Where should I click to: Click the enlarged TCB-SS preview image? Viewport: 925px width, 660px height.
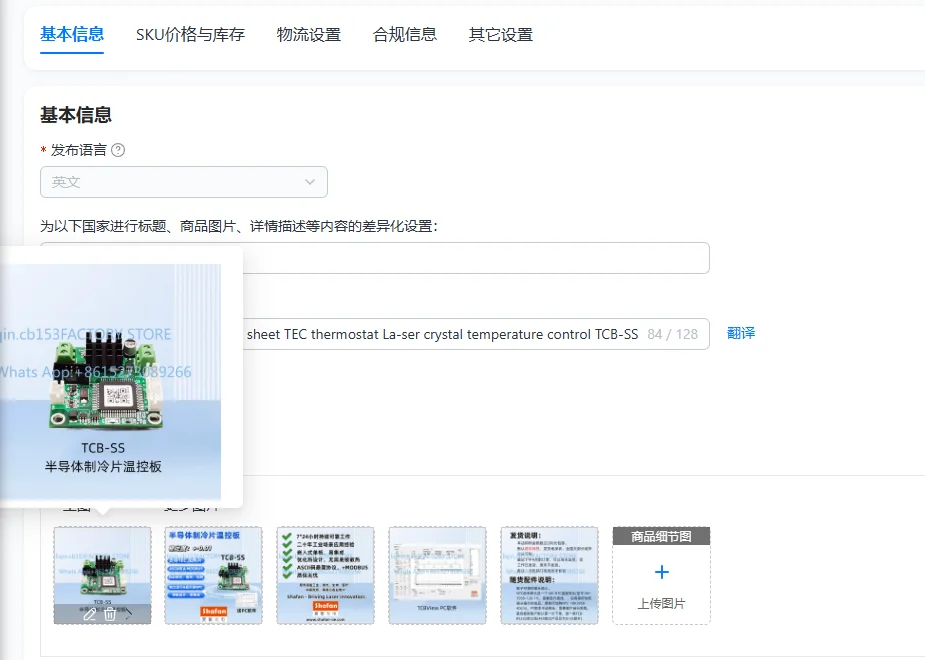point(110,382)
